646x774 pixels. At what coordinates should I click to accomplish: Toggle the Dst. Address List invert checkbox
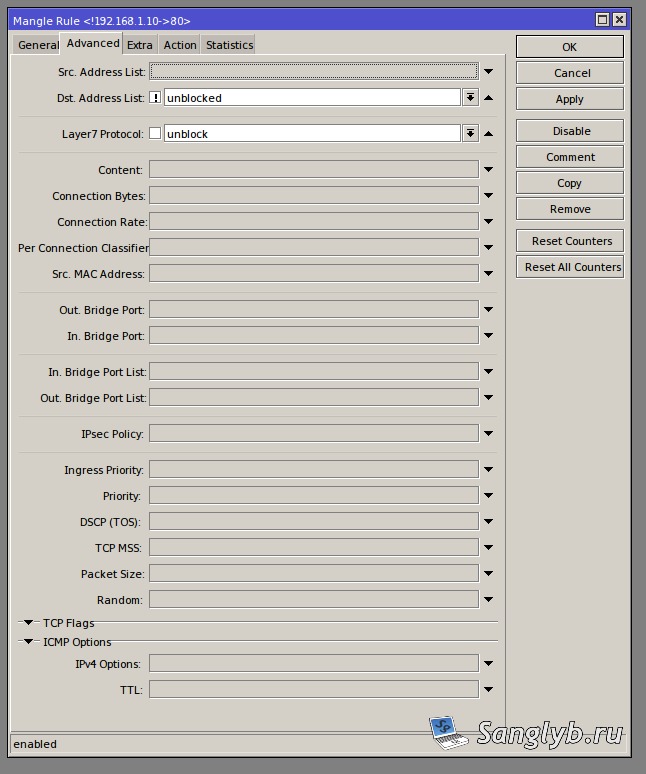(x=155, y=97)
